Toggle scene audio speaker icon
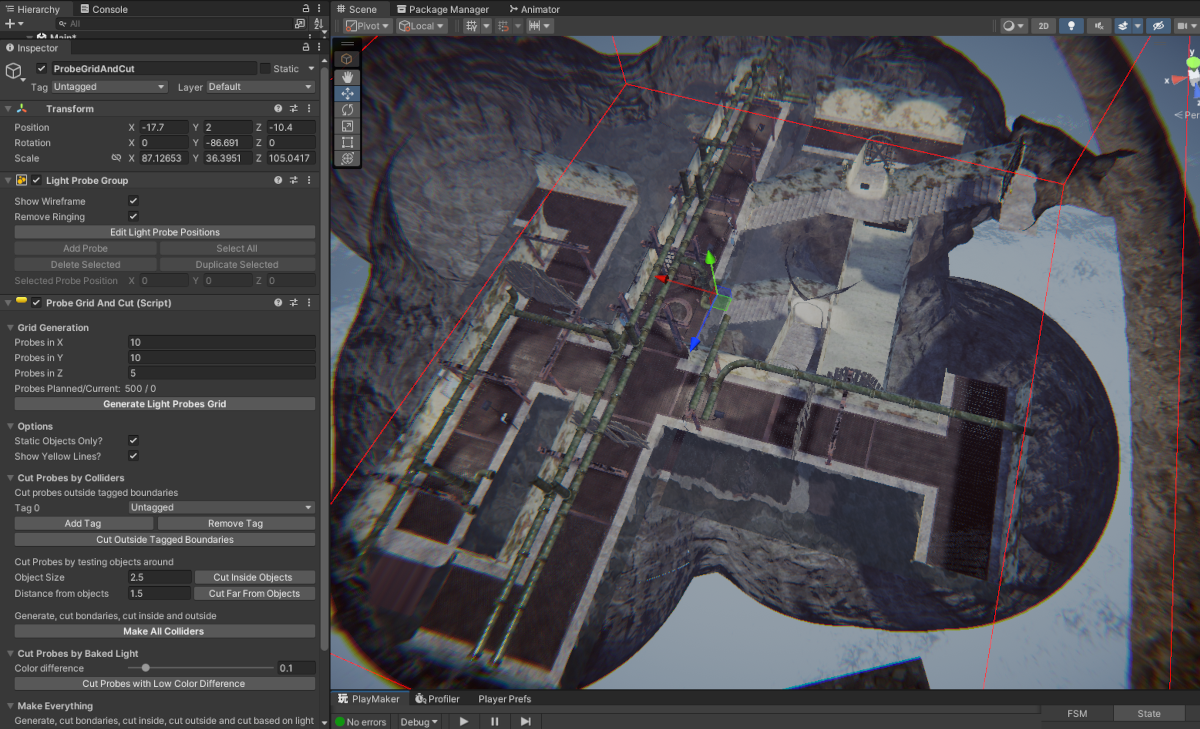The width and height of the screenshot is (1200, 729). point(1100,26)
